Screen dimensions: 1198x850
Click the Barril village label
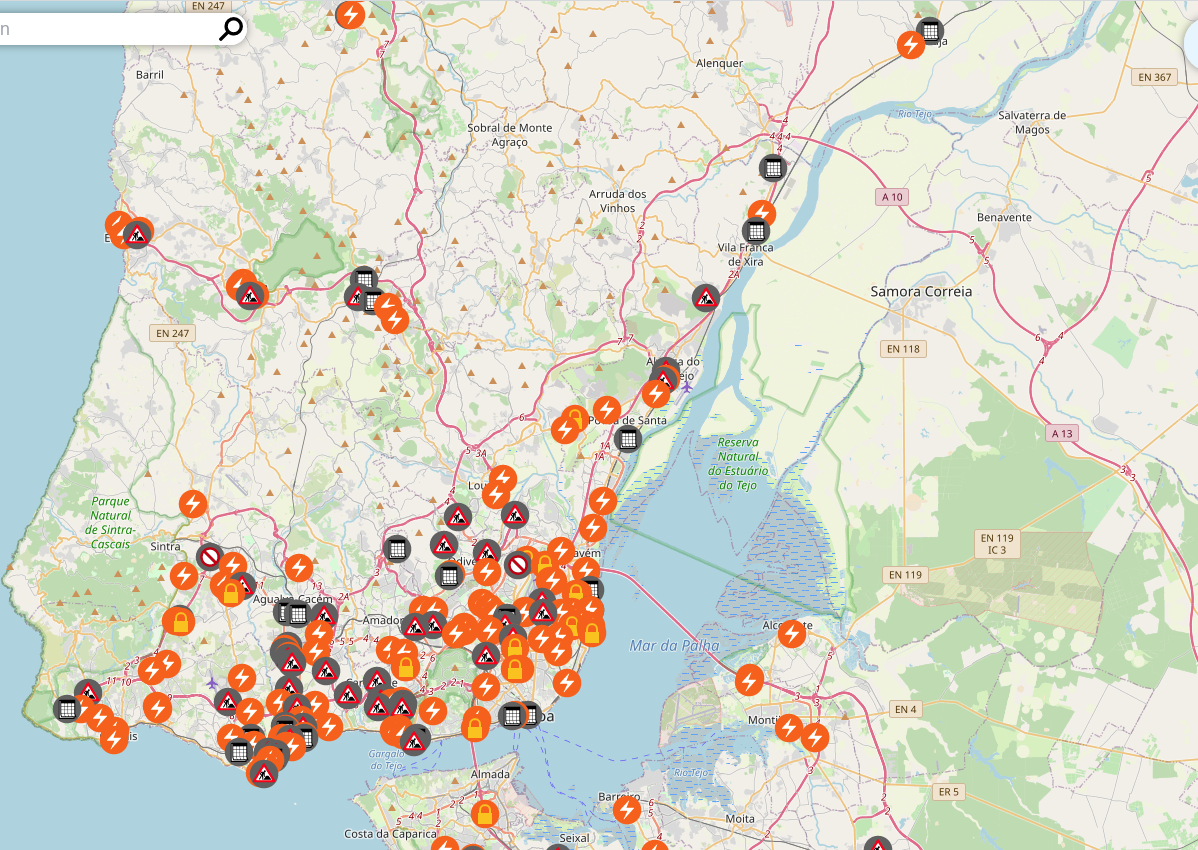(150, 75)
